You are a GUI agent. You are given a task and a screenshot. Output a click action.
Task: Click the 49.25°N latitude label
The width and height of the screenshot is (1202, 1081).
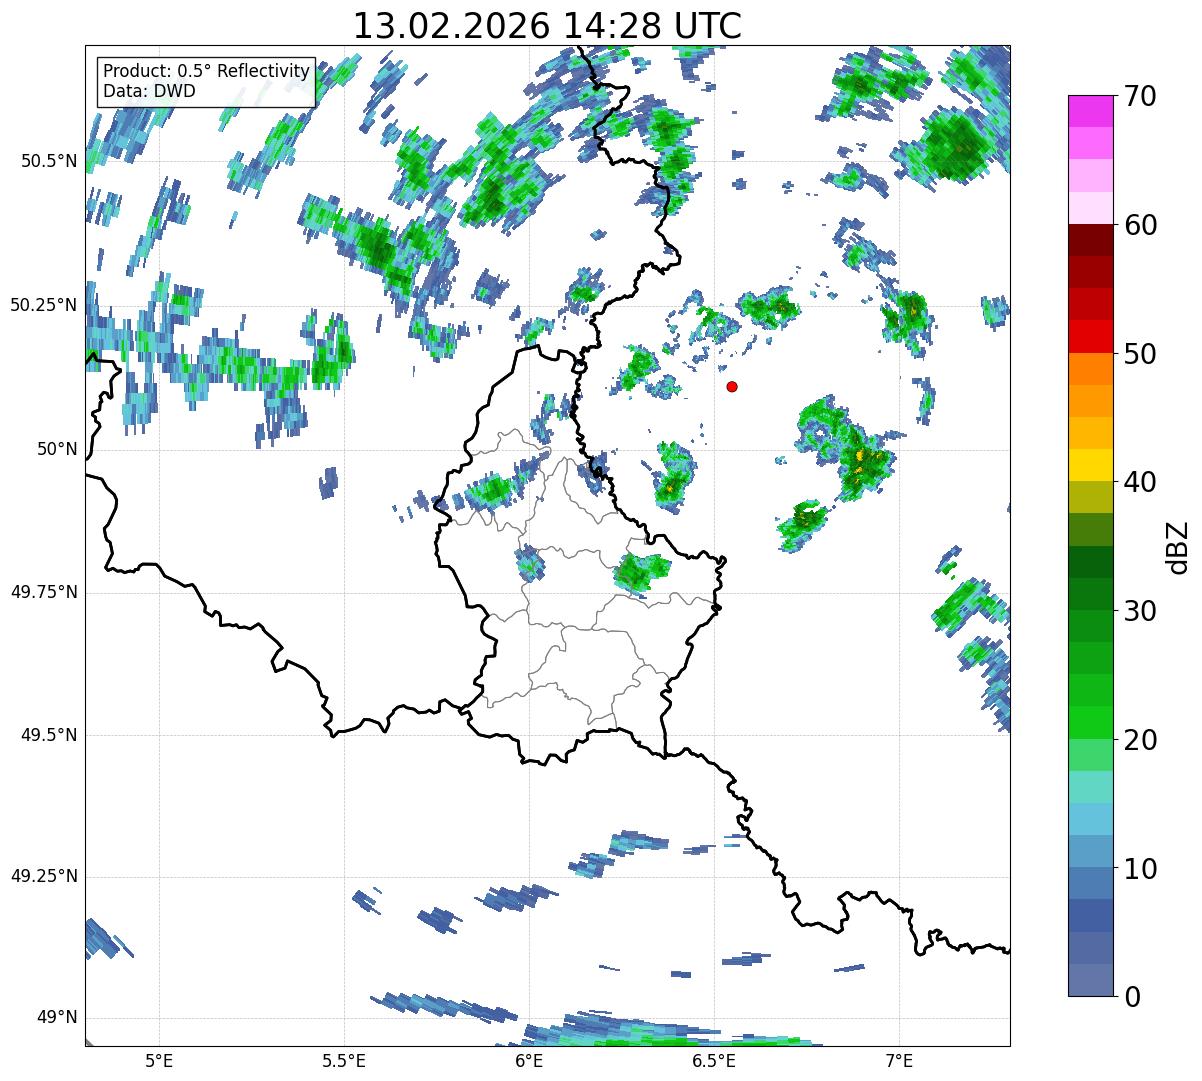click(x=44, y=876)
